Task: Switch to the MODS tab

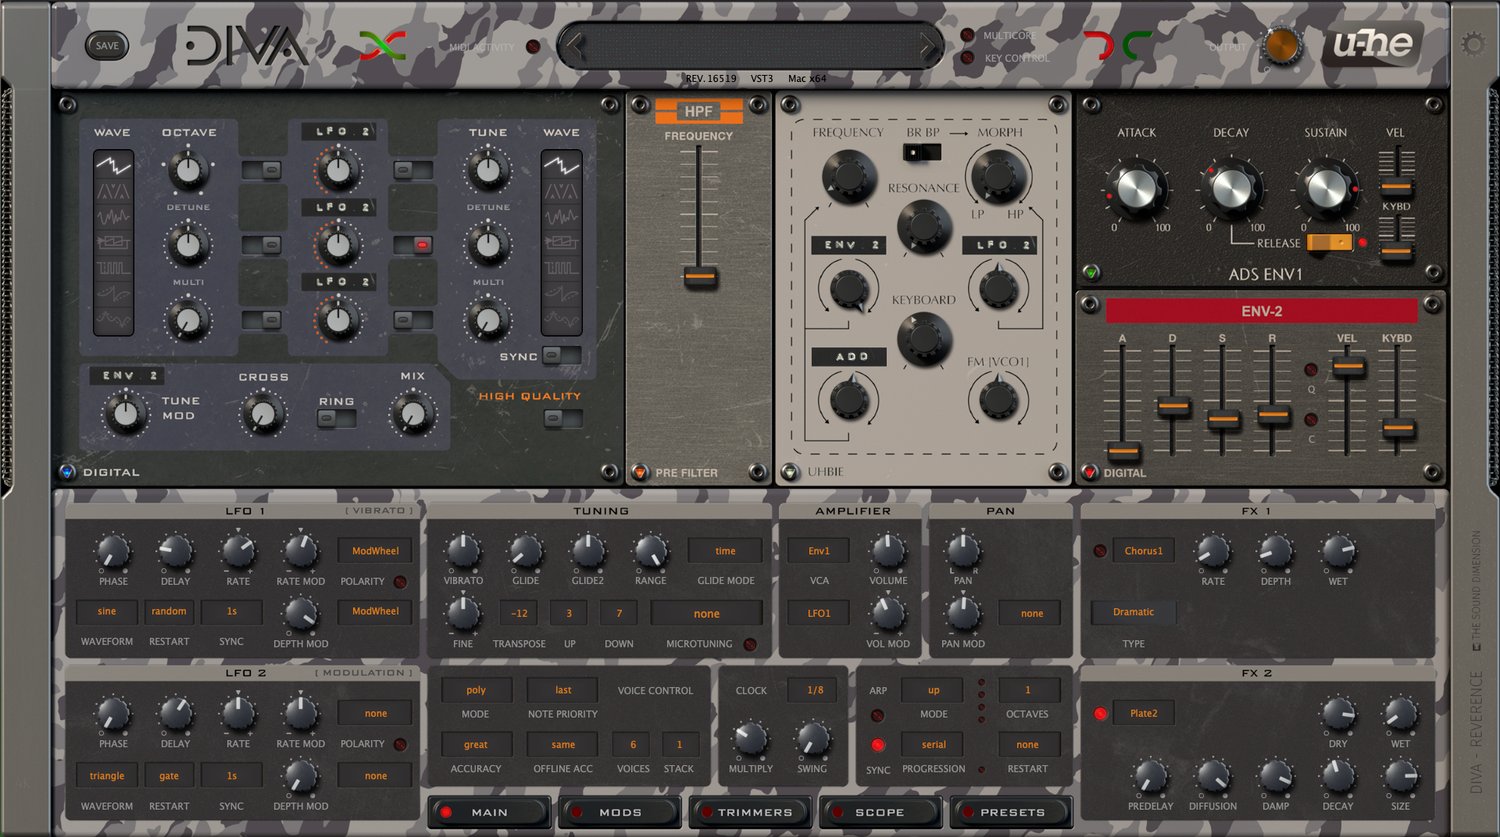Action: tap(620, 812)
